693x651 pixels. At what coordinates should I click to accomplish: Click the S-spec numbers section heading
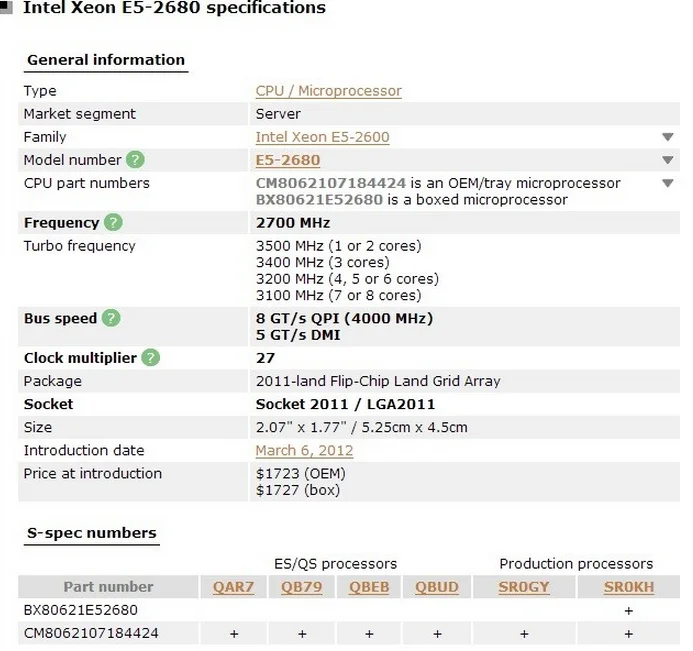[x=92, y=534]
